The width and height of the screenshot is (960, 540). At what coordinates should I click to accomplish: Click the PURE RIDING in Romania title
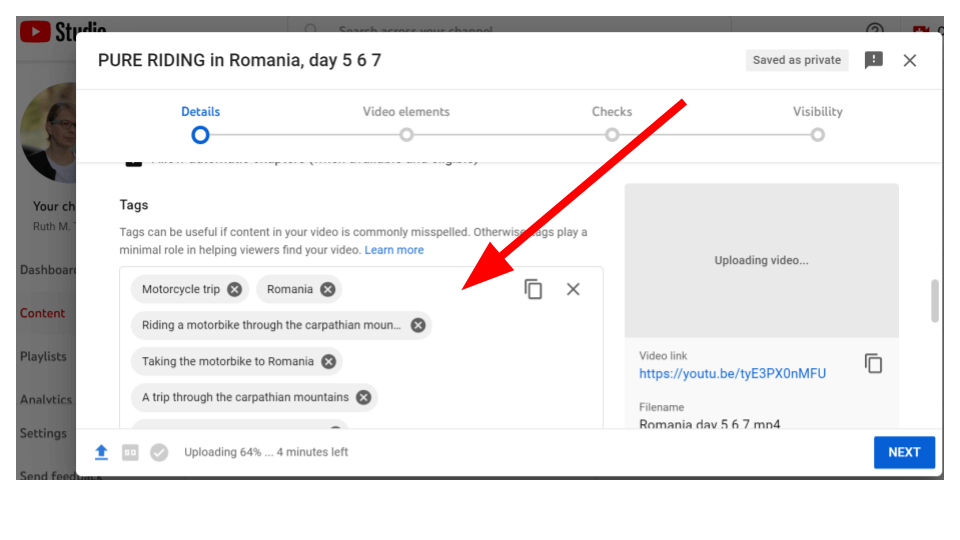239,60
